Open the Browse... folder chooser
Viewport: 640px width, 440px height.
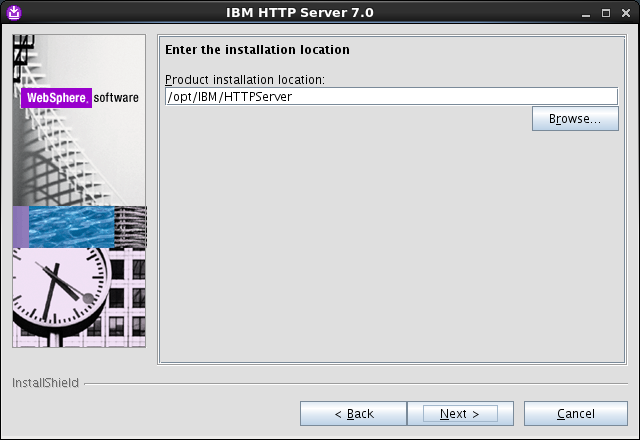(x=575, y=119)
